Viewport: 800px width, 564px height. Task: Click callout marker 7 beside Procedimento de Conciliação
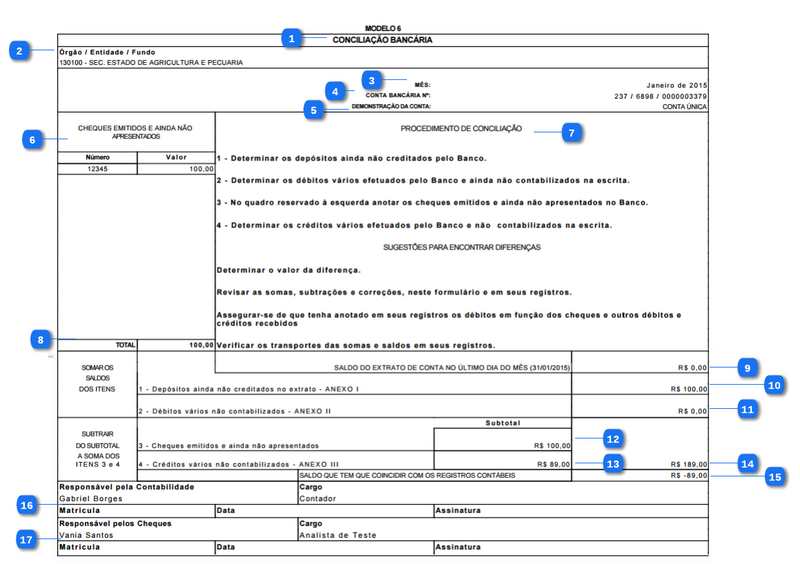coord(571,132)
